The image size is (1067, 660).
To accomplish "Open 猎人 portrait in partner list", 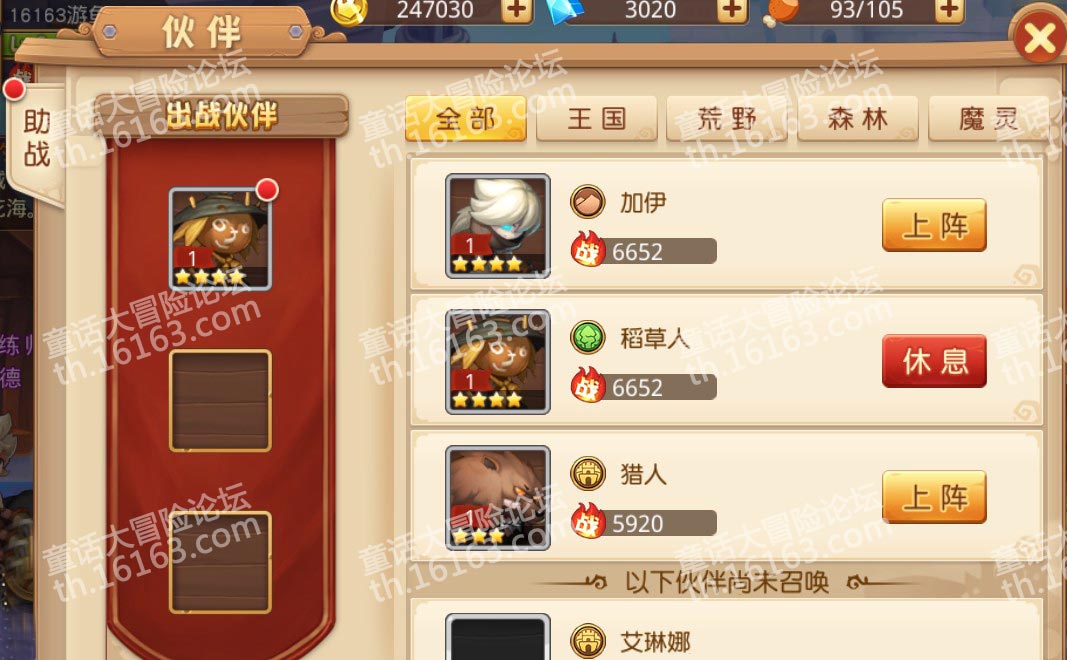I will (x=497, y=498).
